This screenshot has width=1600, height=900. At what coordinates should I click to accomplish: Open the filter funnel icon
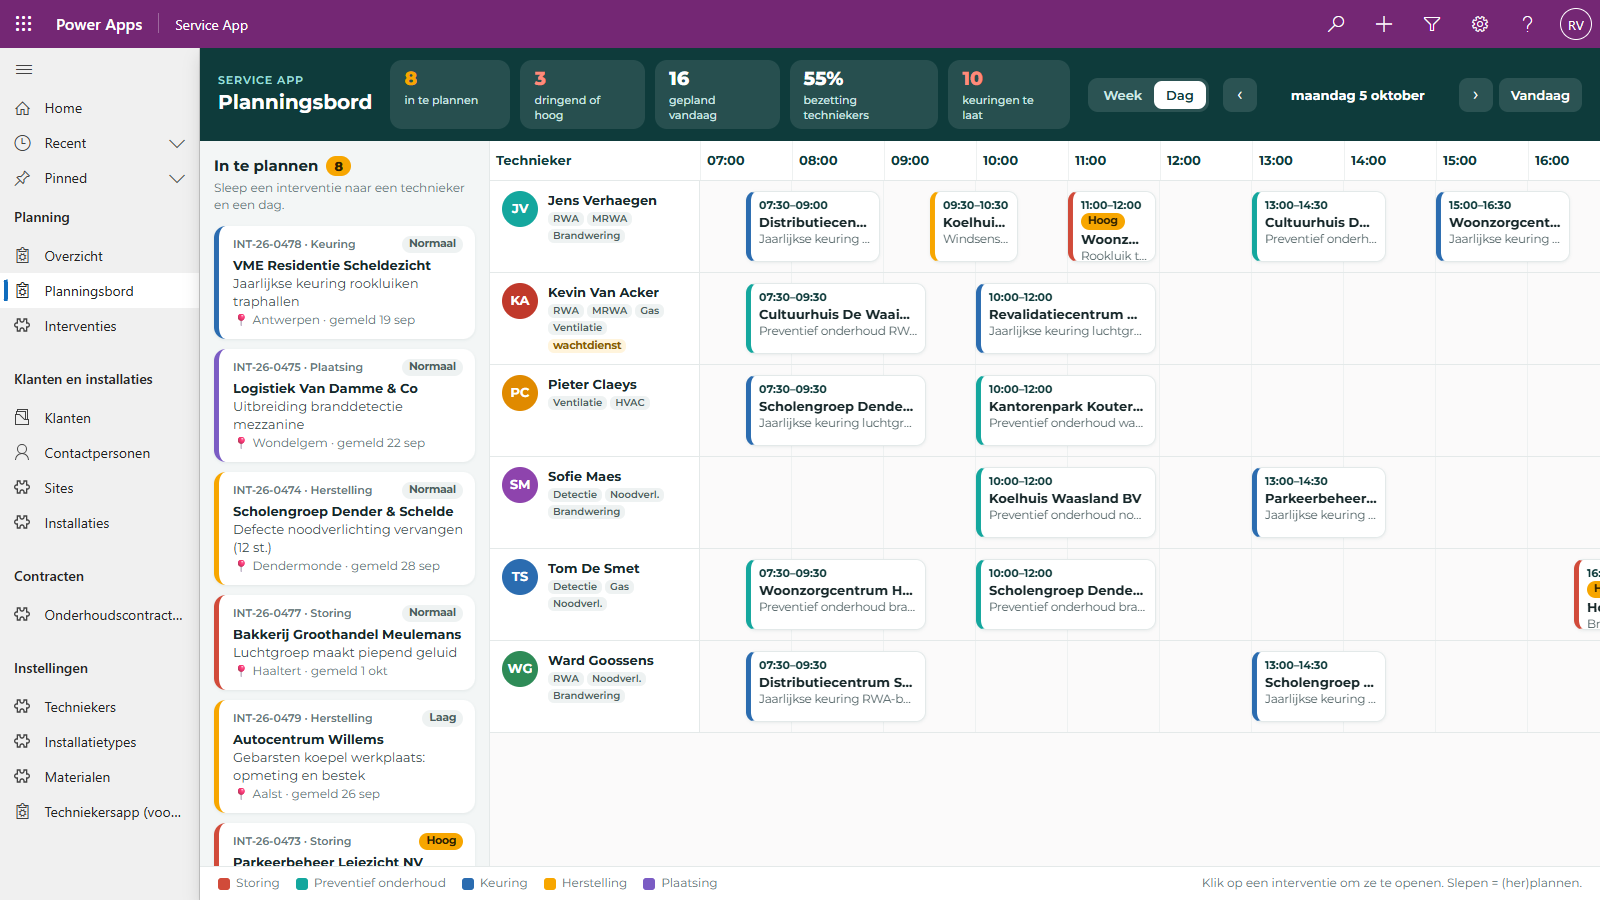pyautogui.click(x=1432, y=24)
